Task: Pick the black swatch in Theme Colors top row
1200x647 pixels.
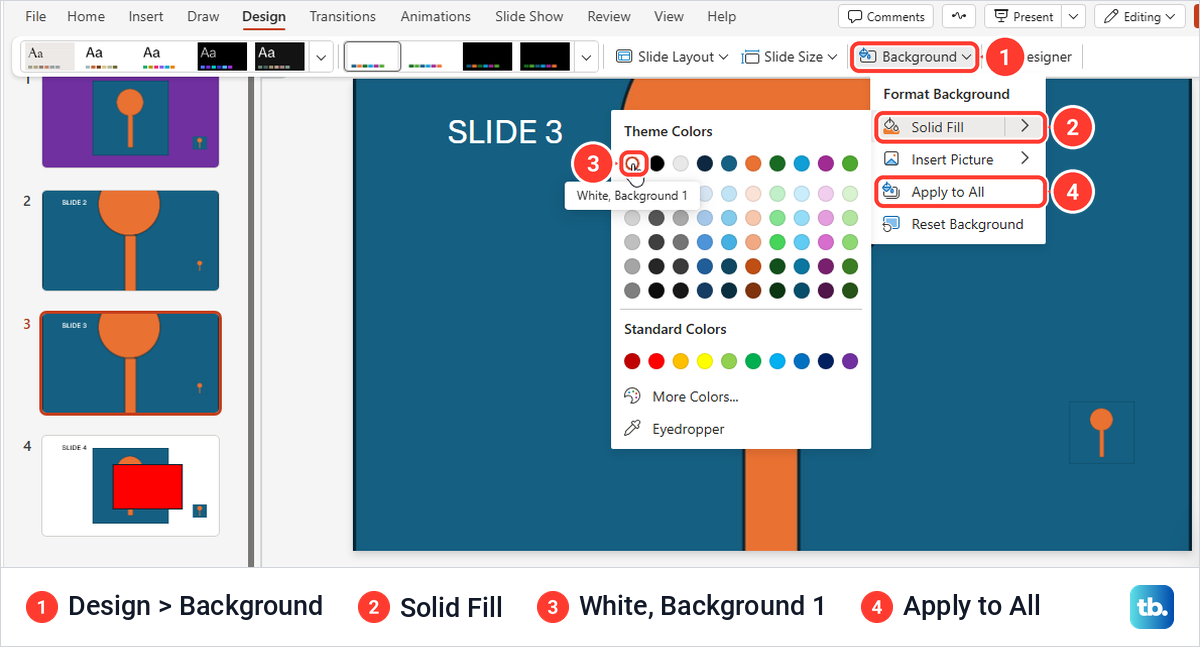Action: pos(657,163)
